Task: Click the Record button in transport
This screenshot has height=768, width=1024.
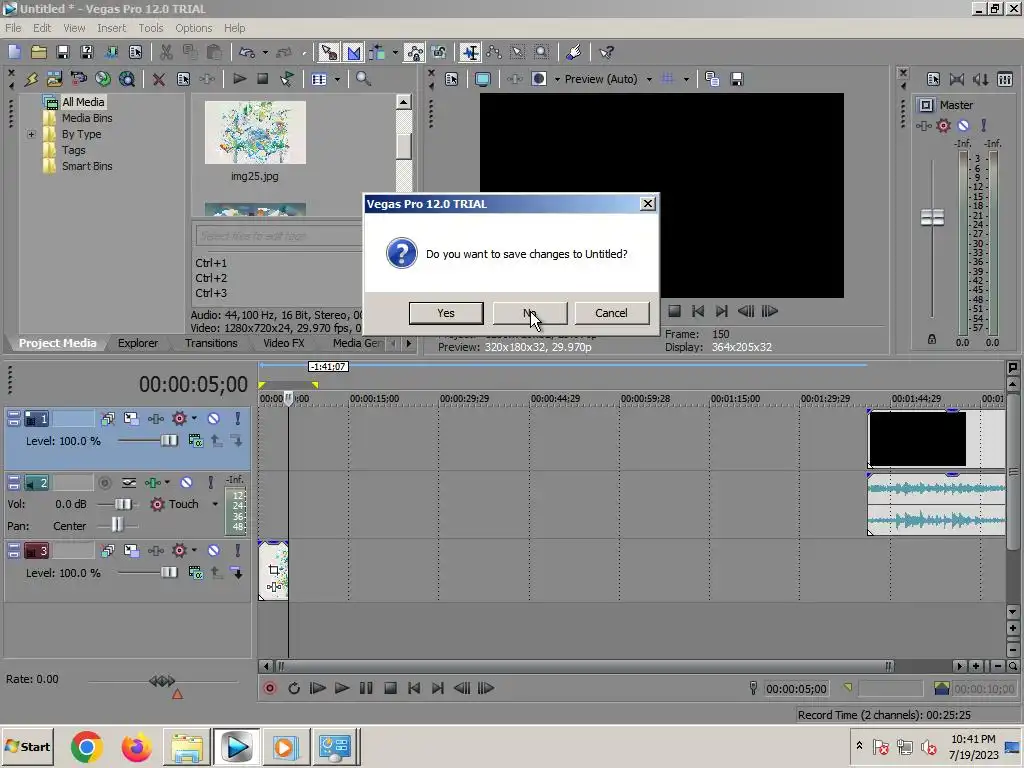Action: coord(269,688)
